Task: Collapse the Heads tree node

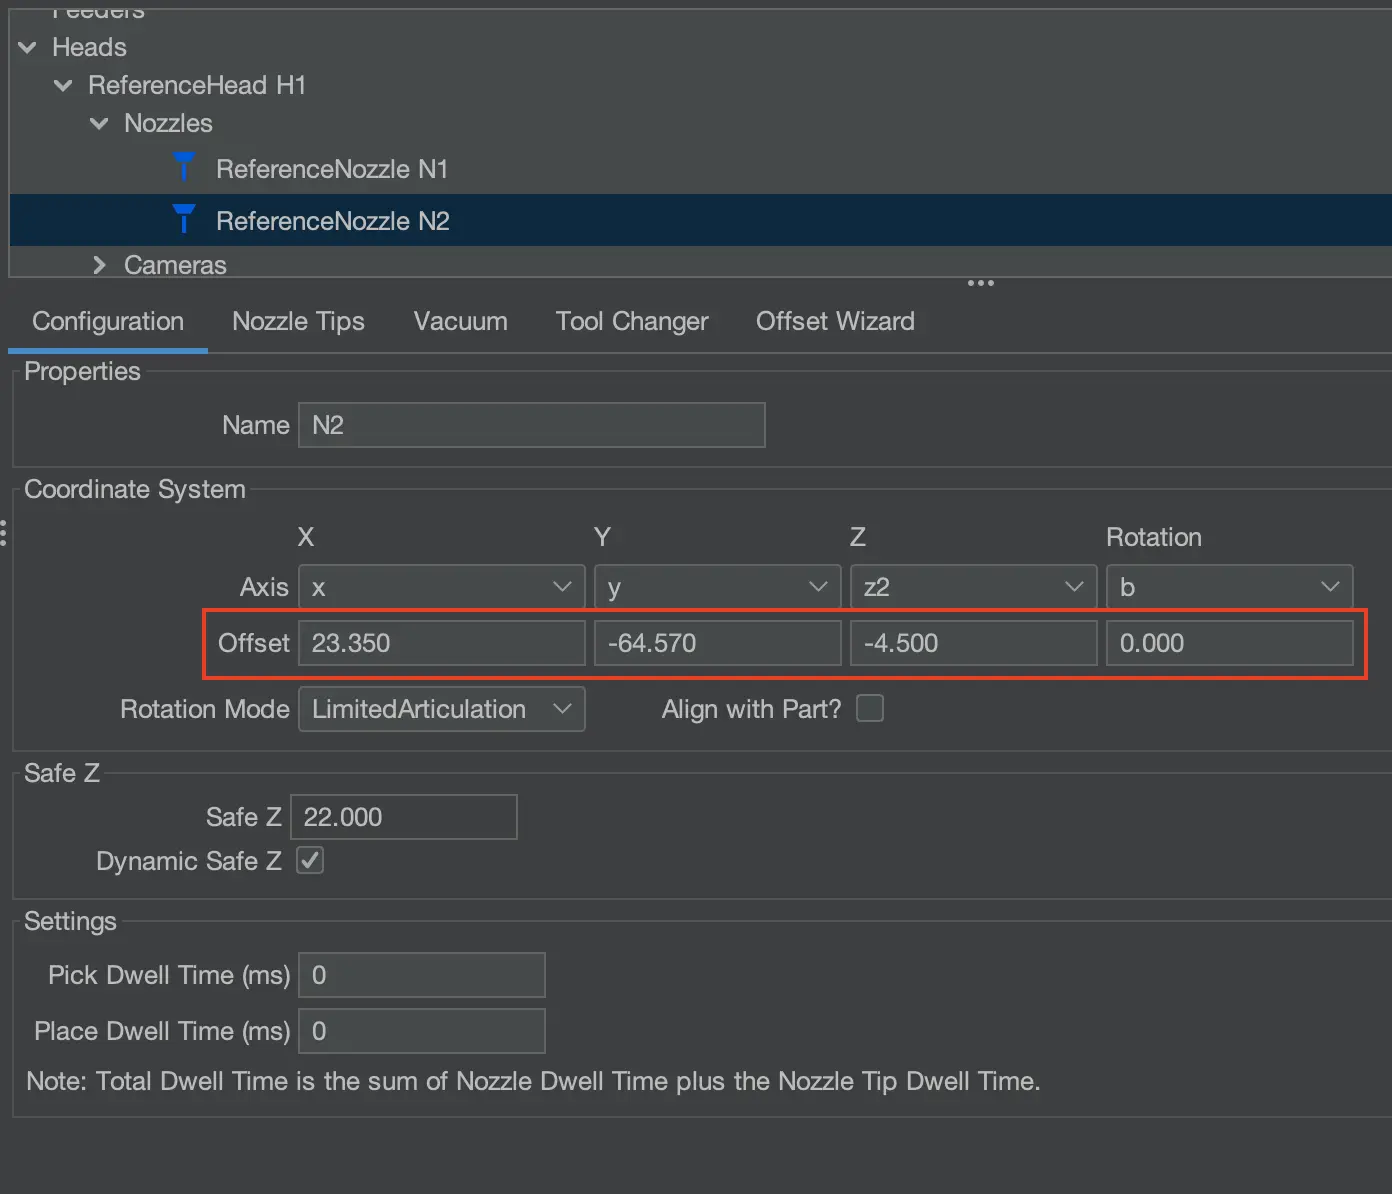Action: (x=28, y=47)
